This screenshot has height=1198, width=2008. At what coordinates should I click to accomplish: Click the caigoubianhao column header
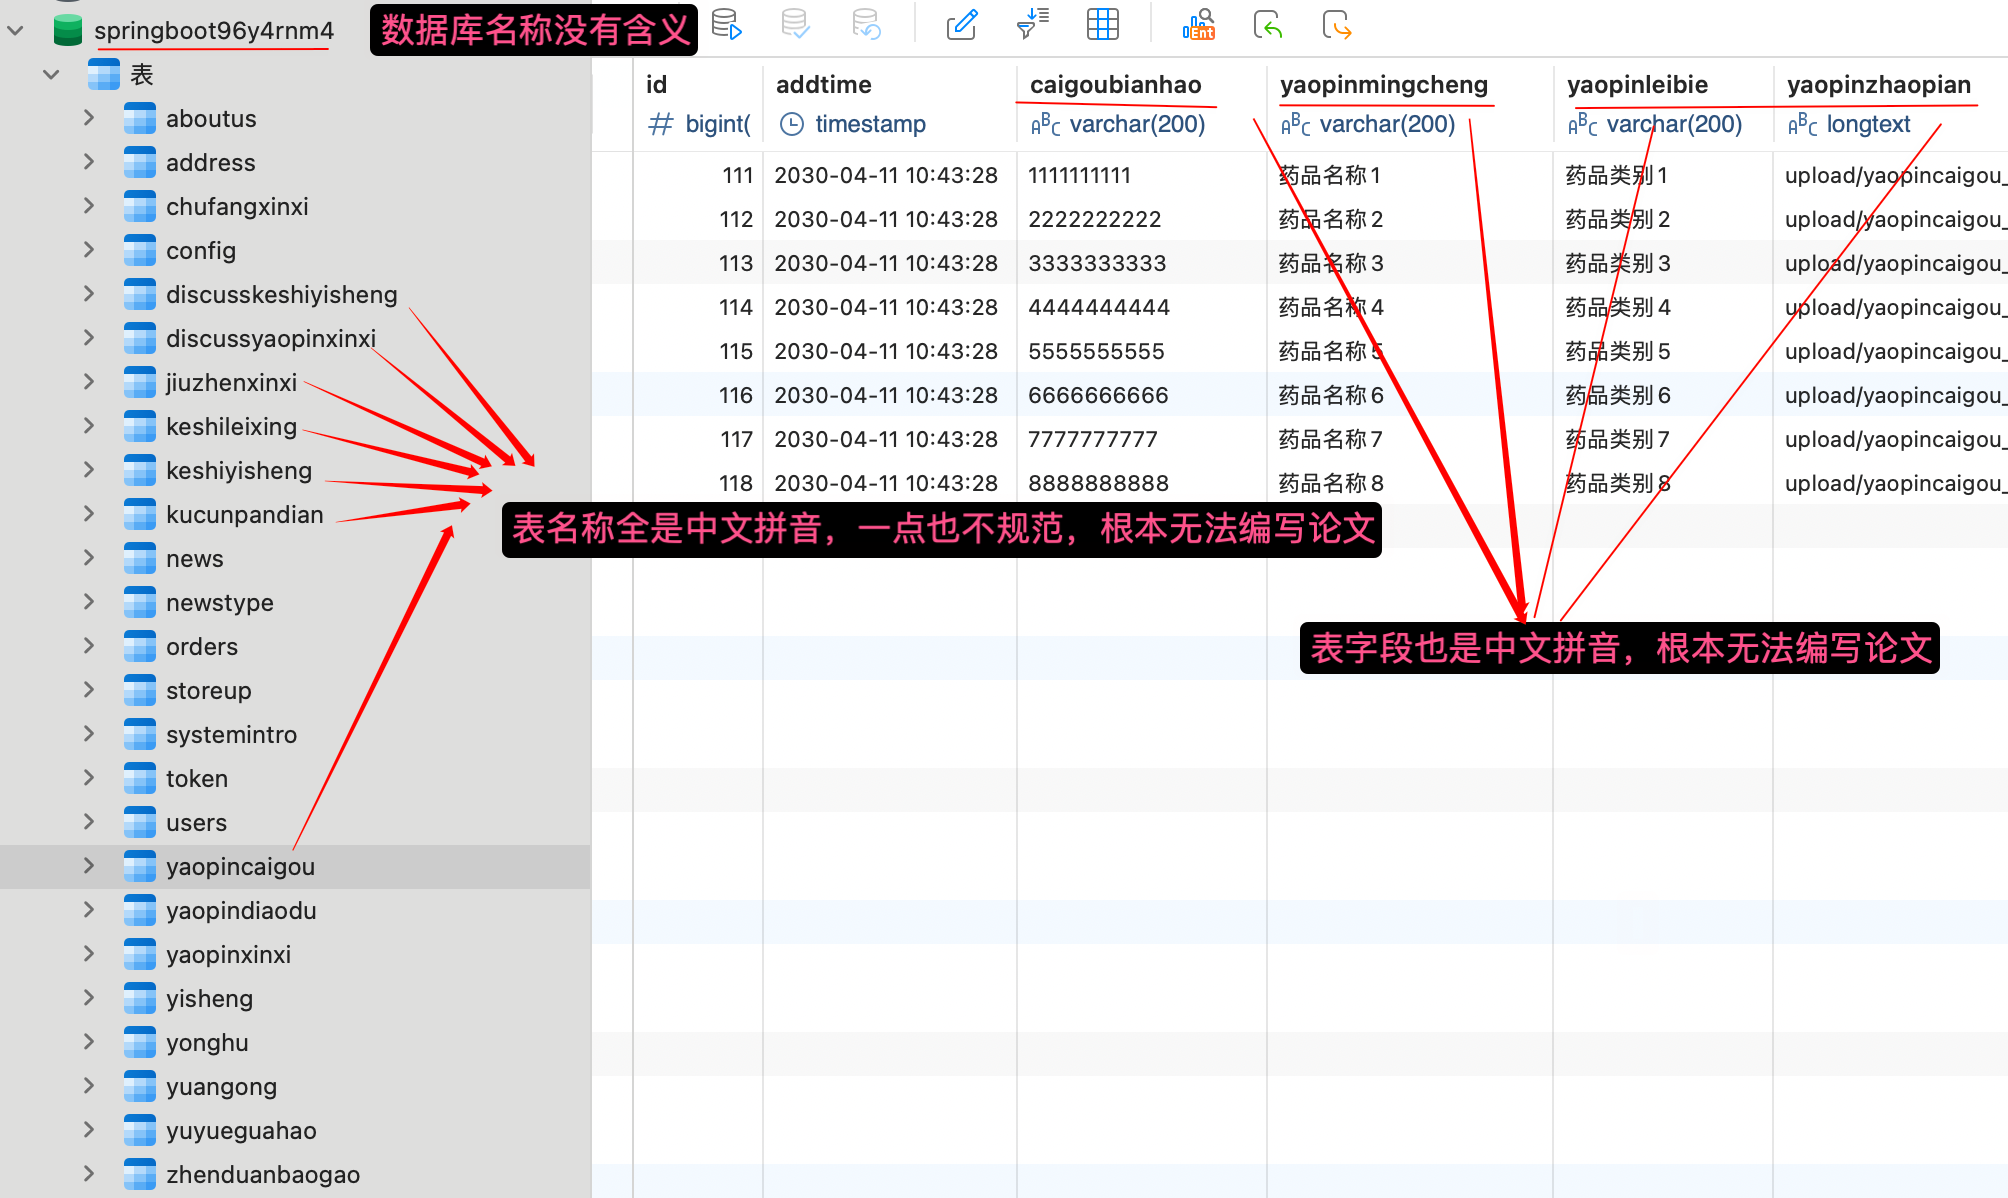[1115, 85]
